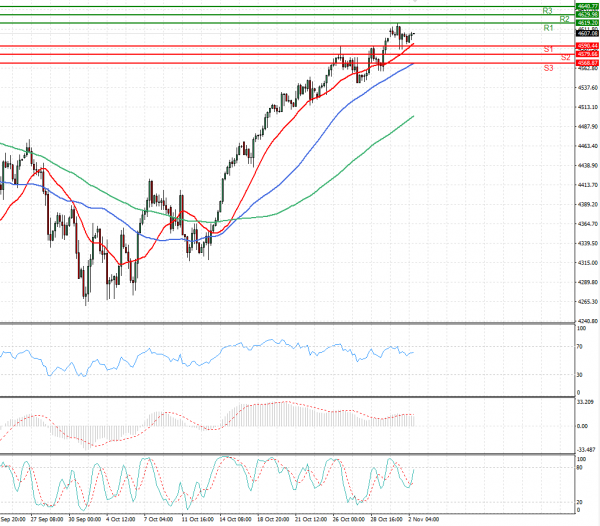This screenshot has height=526, width=600.
Task: Click the 80 level on stochastic scale
Action: click(x=580, y=467)
